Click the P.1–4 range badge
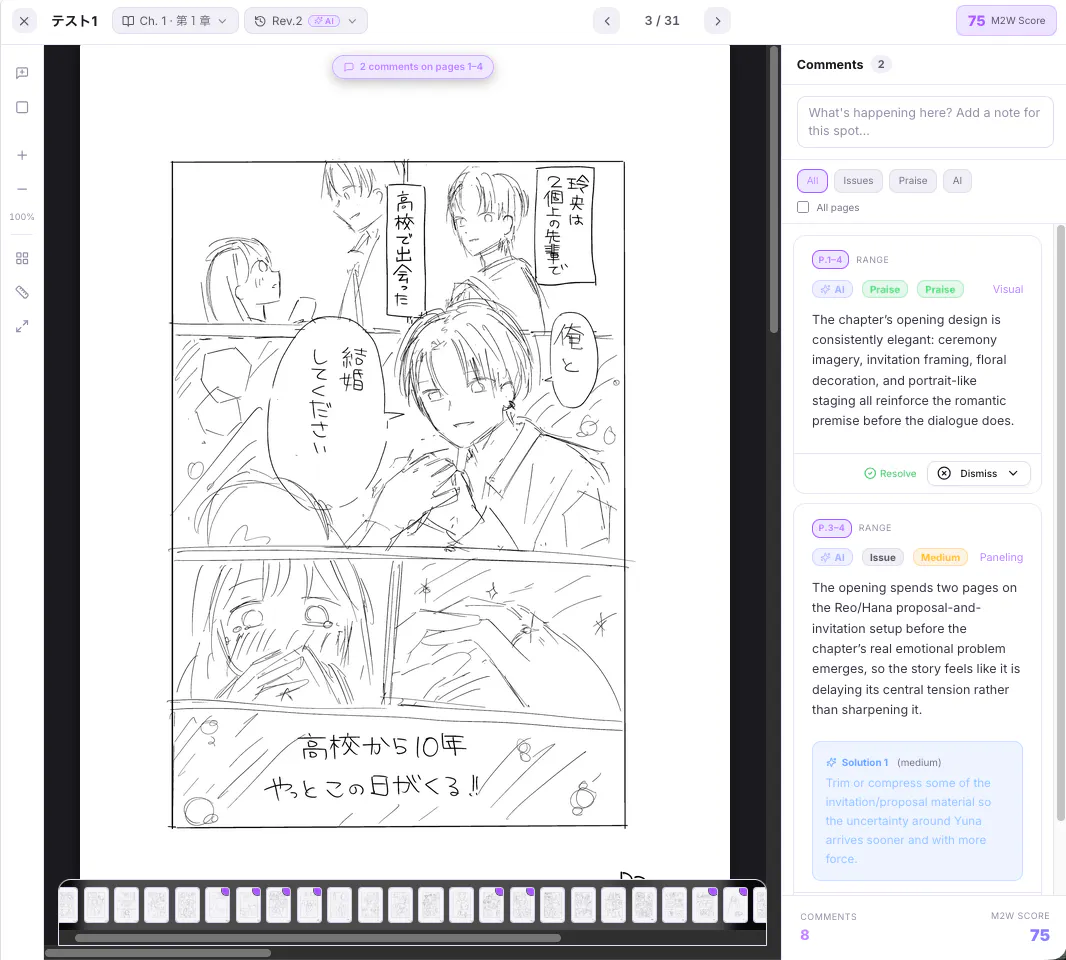 pos(830,260)
